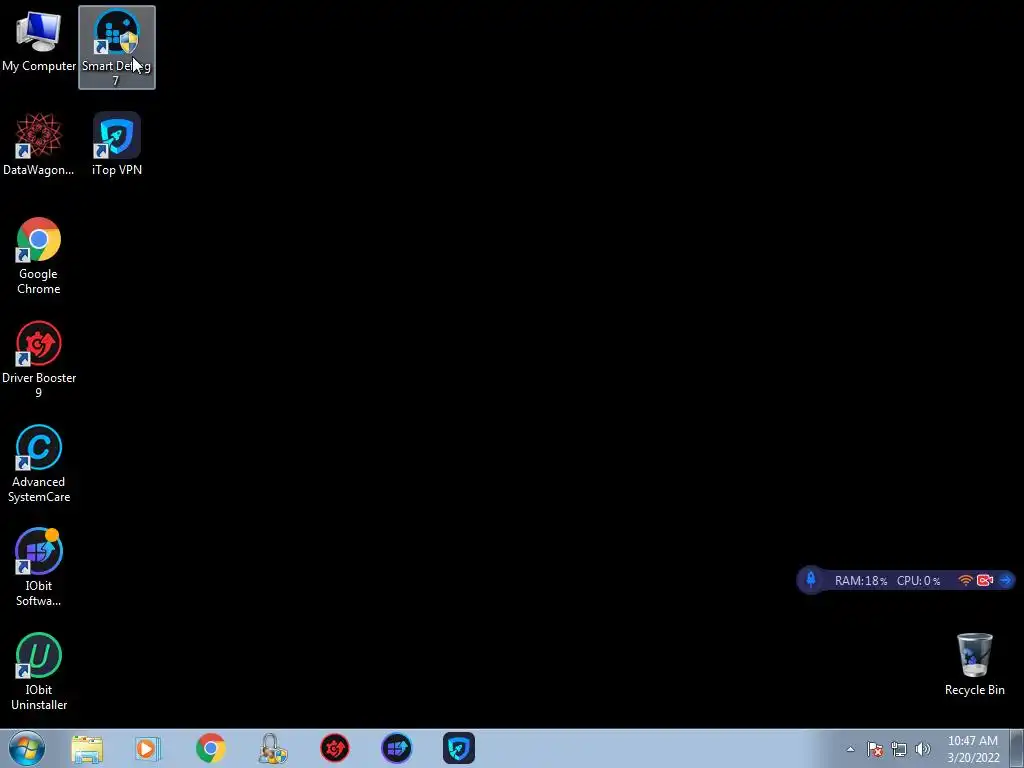The height and width of the screenshot is (768, 1024).
Task: Click the RAM: 18% reading on the widget
Action: coord(861,581)
